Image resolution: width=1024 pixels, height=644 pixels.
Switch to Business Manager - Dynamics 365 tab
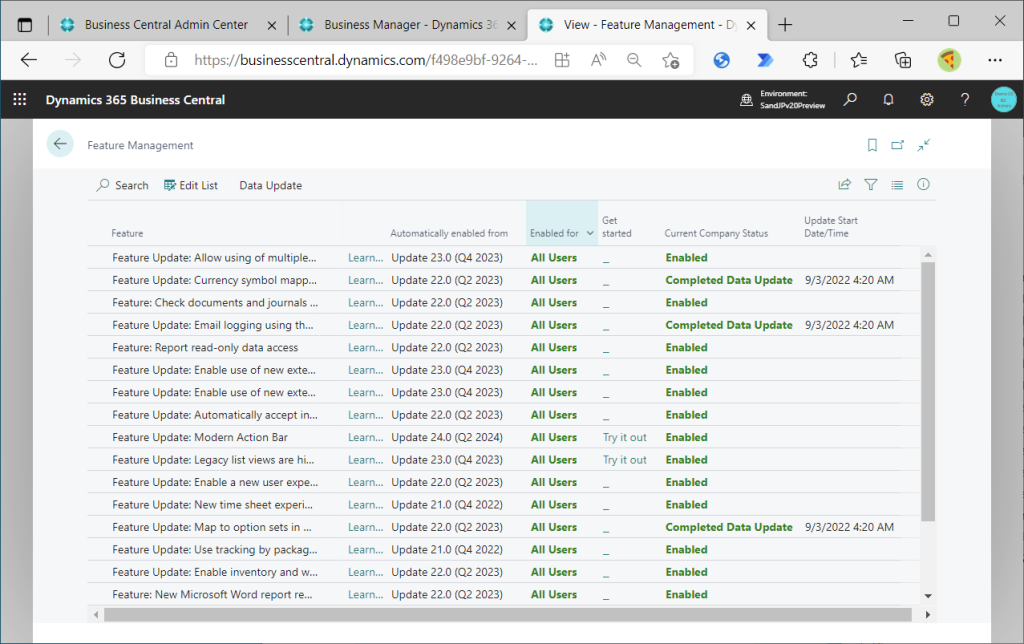point(410,25)
